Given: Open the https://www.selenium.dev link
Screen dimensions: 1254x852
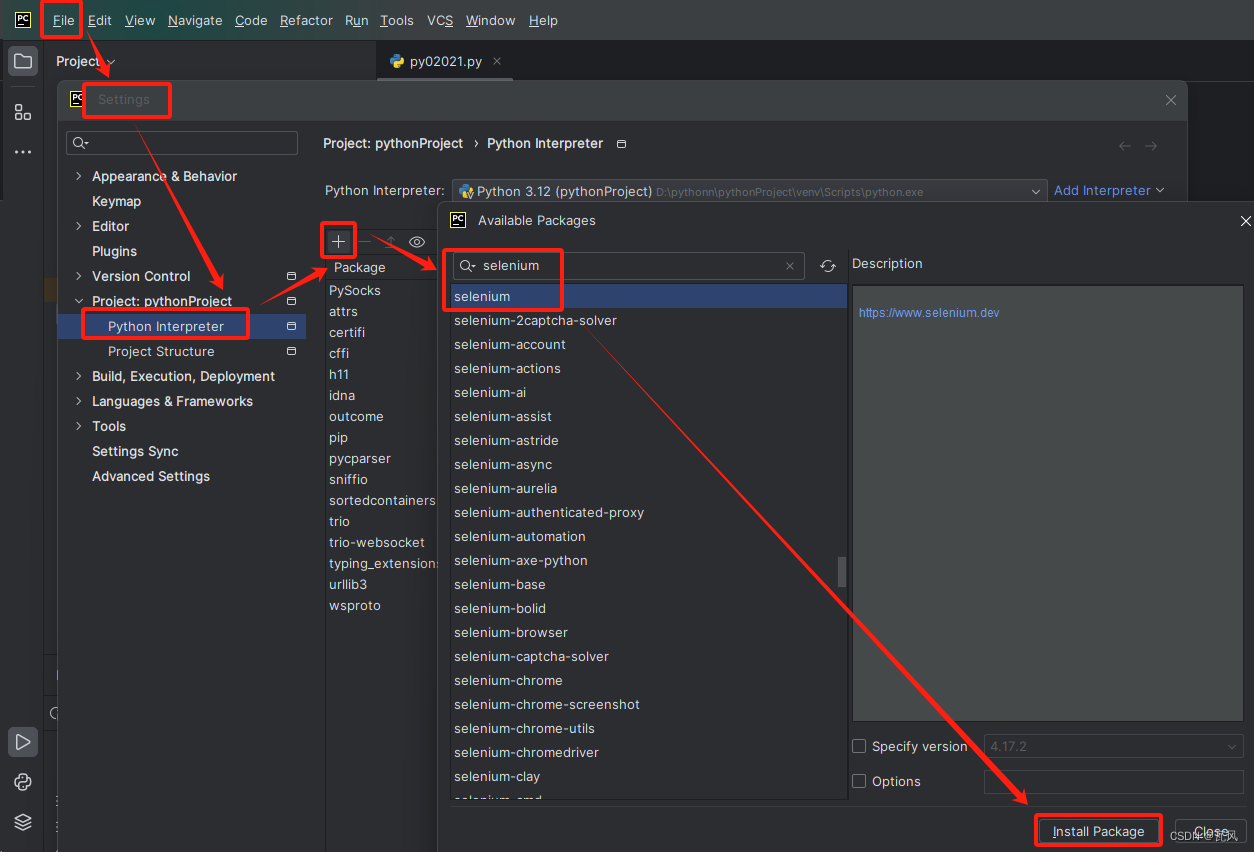Looking at the screenshot, I should point(929,313).
